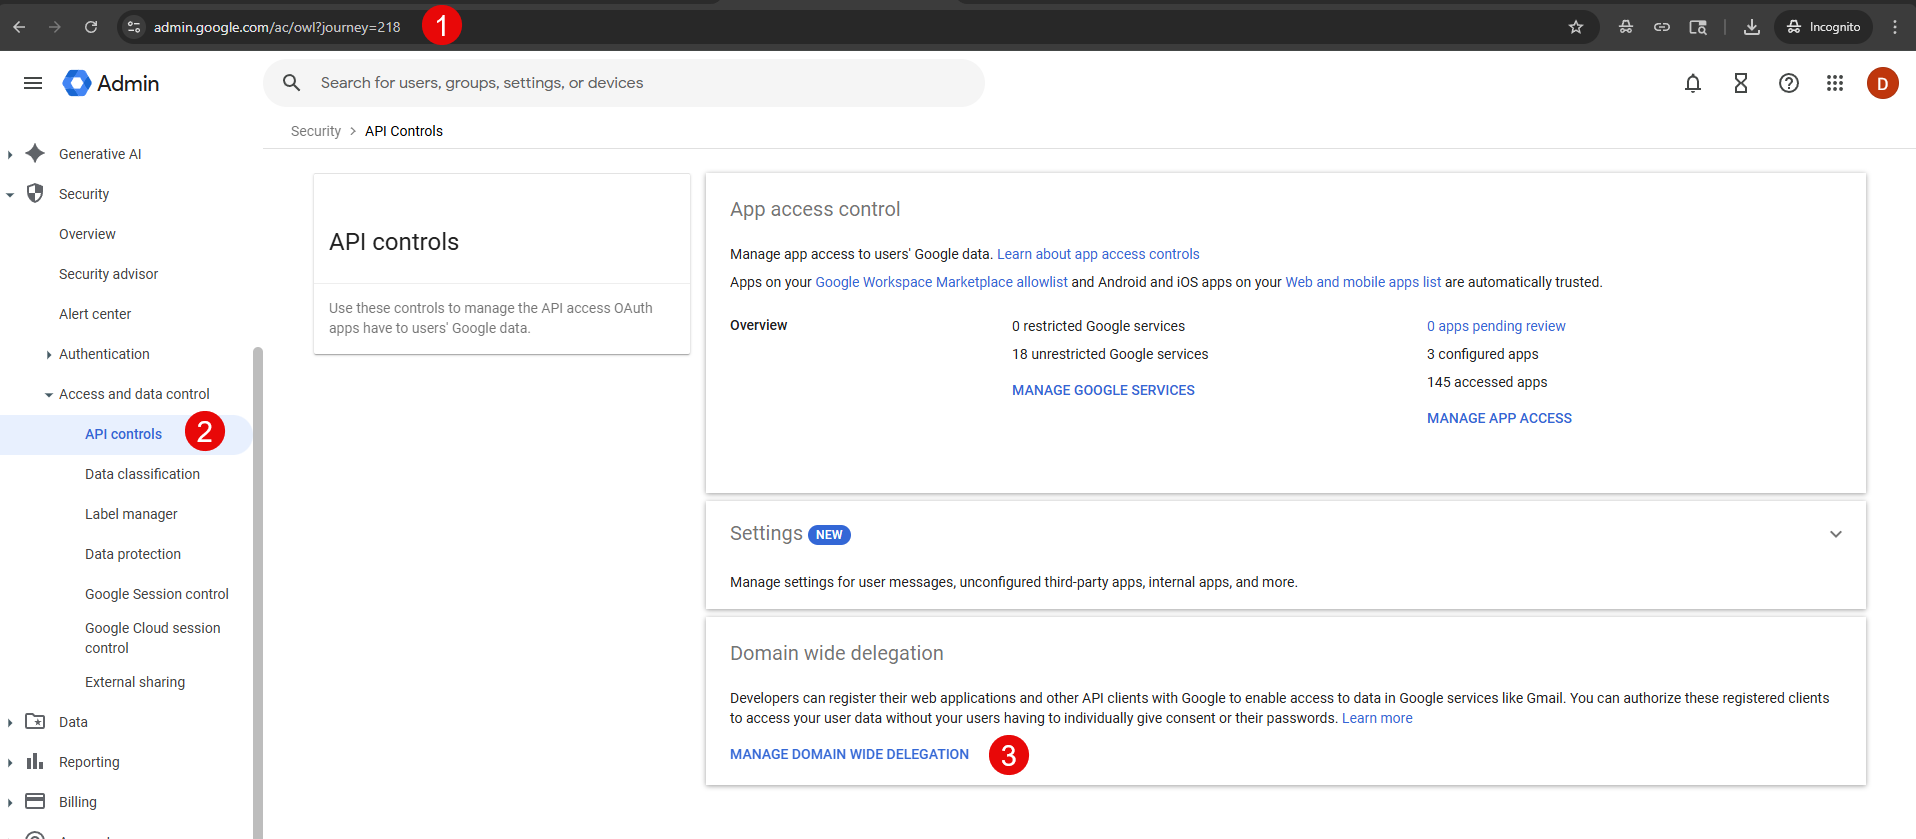Image resolution: width=1916 pixels, height=839 pixels.
Task: Reload the page with the refresh icon
Action: (91, 27)
